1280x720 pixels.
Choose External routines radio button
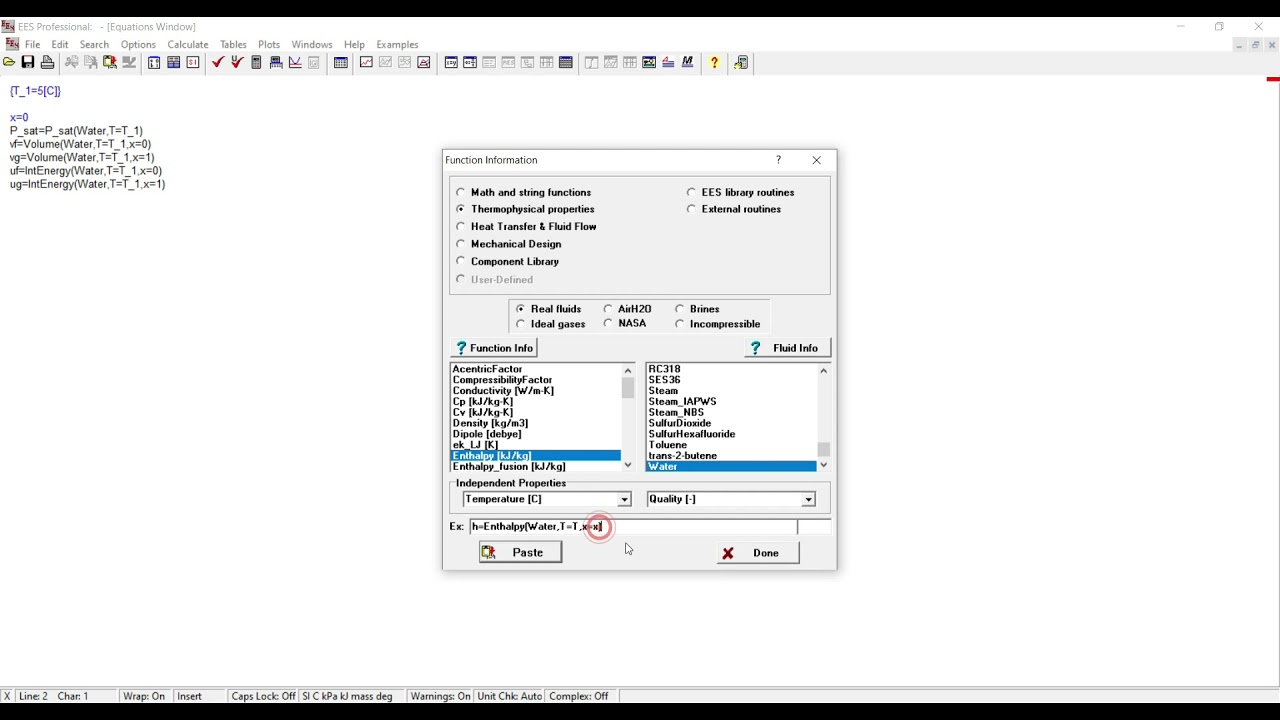pos(691,209)
